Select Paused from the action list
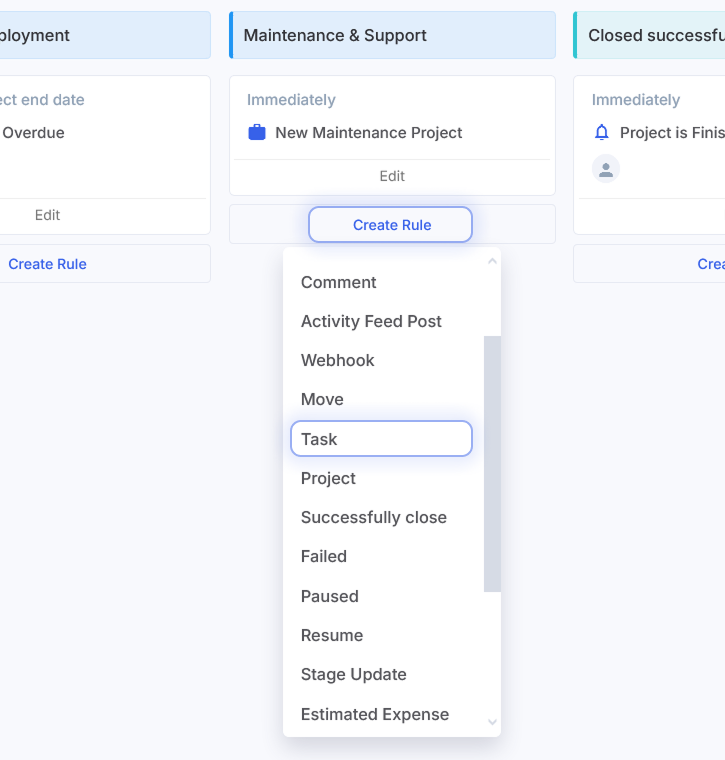The width and height of the screenshot is (725, 760). click(x=330, y=596)
